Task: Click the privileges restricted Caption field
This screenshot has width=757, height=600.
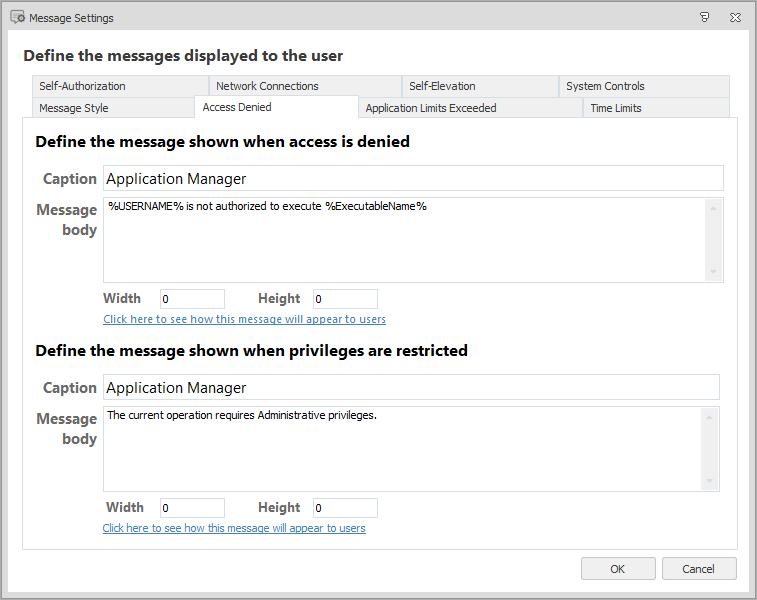Action: (x=411, y=388)
